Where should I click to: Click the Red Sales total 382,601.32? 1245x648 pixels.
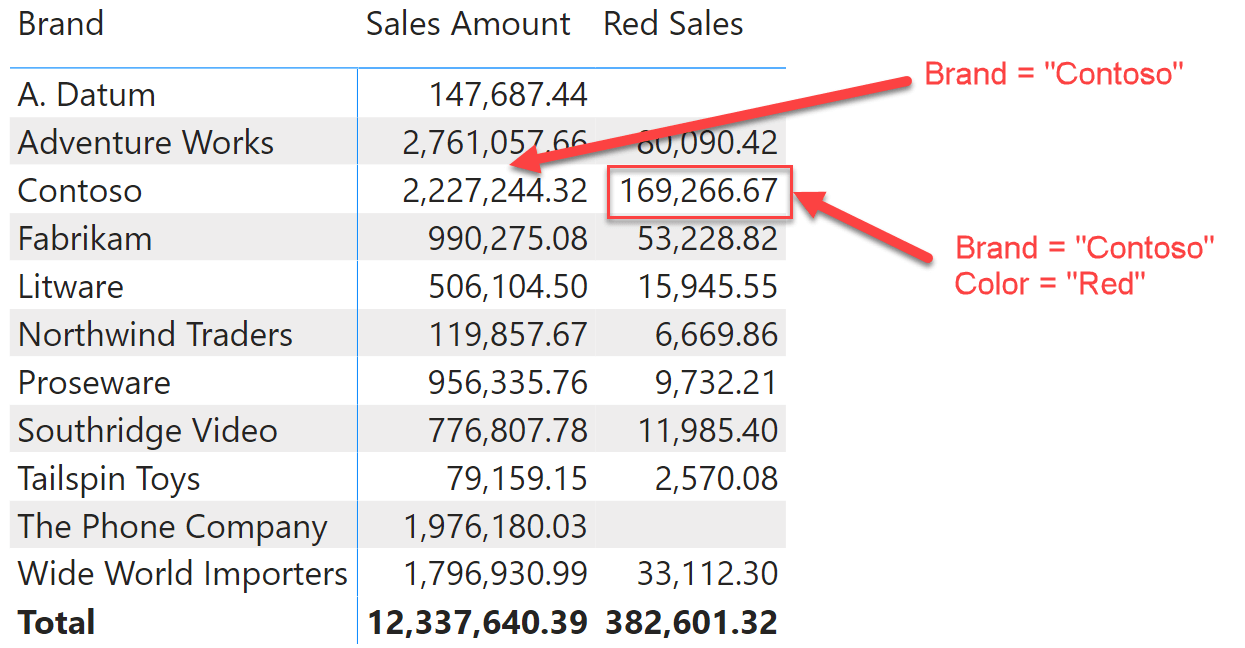[x=690, y=622]
